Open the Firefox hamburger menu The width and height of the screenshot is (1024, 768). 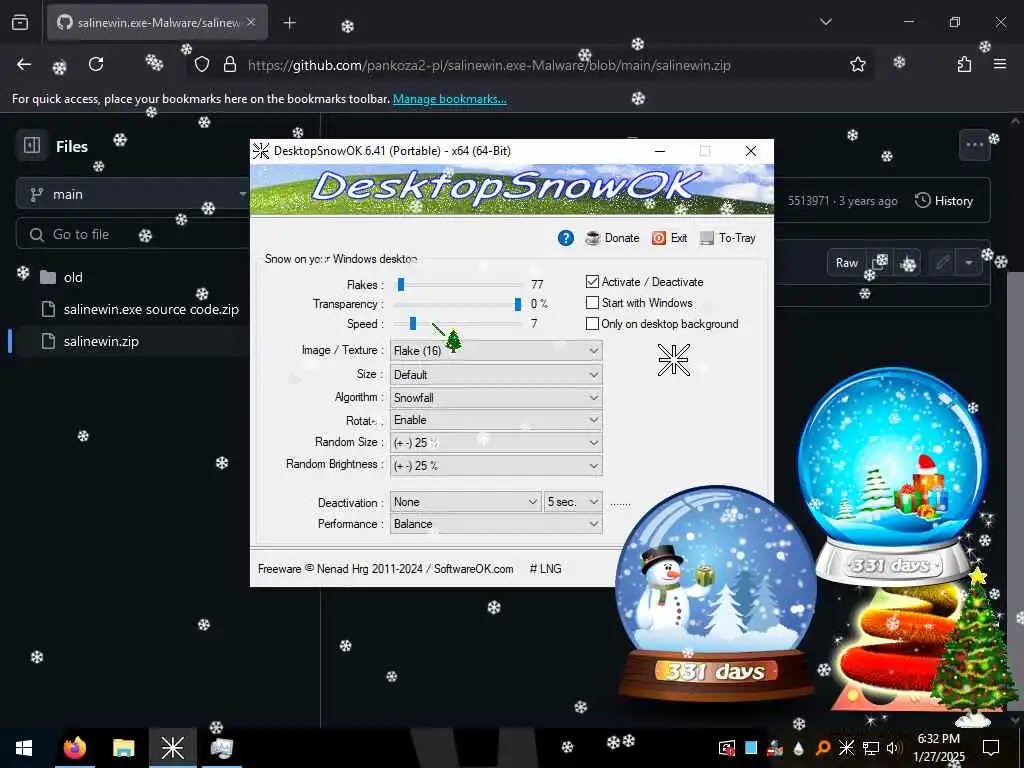(x=1000, y=64)
